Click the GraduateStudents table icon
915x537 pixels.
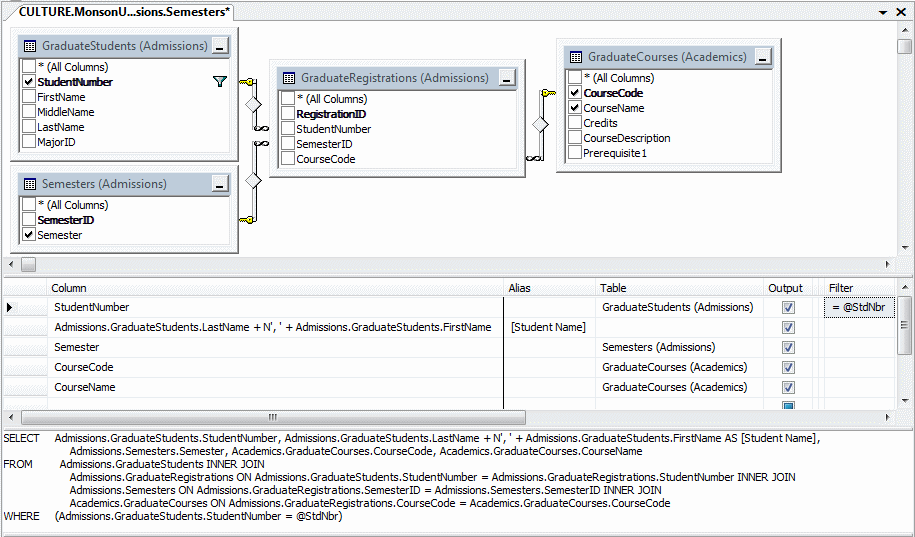(30, 46)
